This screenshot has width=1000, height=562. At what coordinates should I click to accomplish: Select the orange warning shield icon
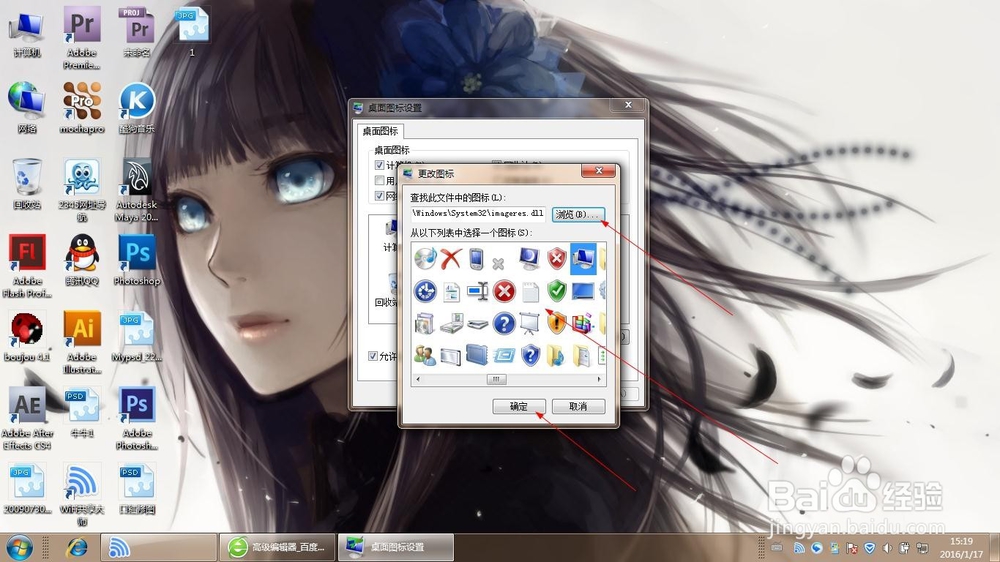[557, 323]
